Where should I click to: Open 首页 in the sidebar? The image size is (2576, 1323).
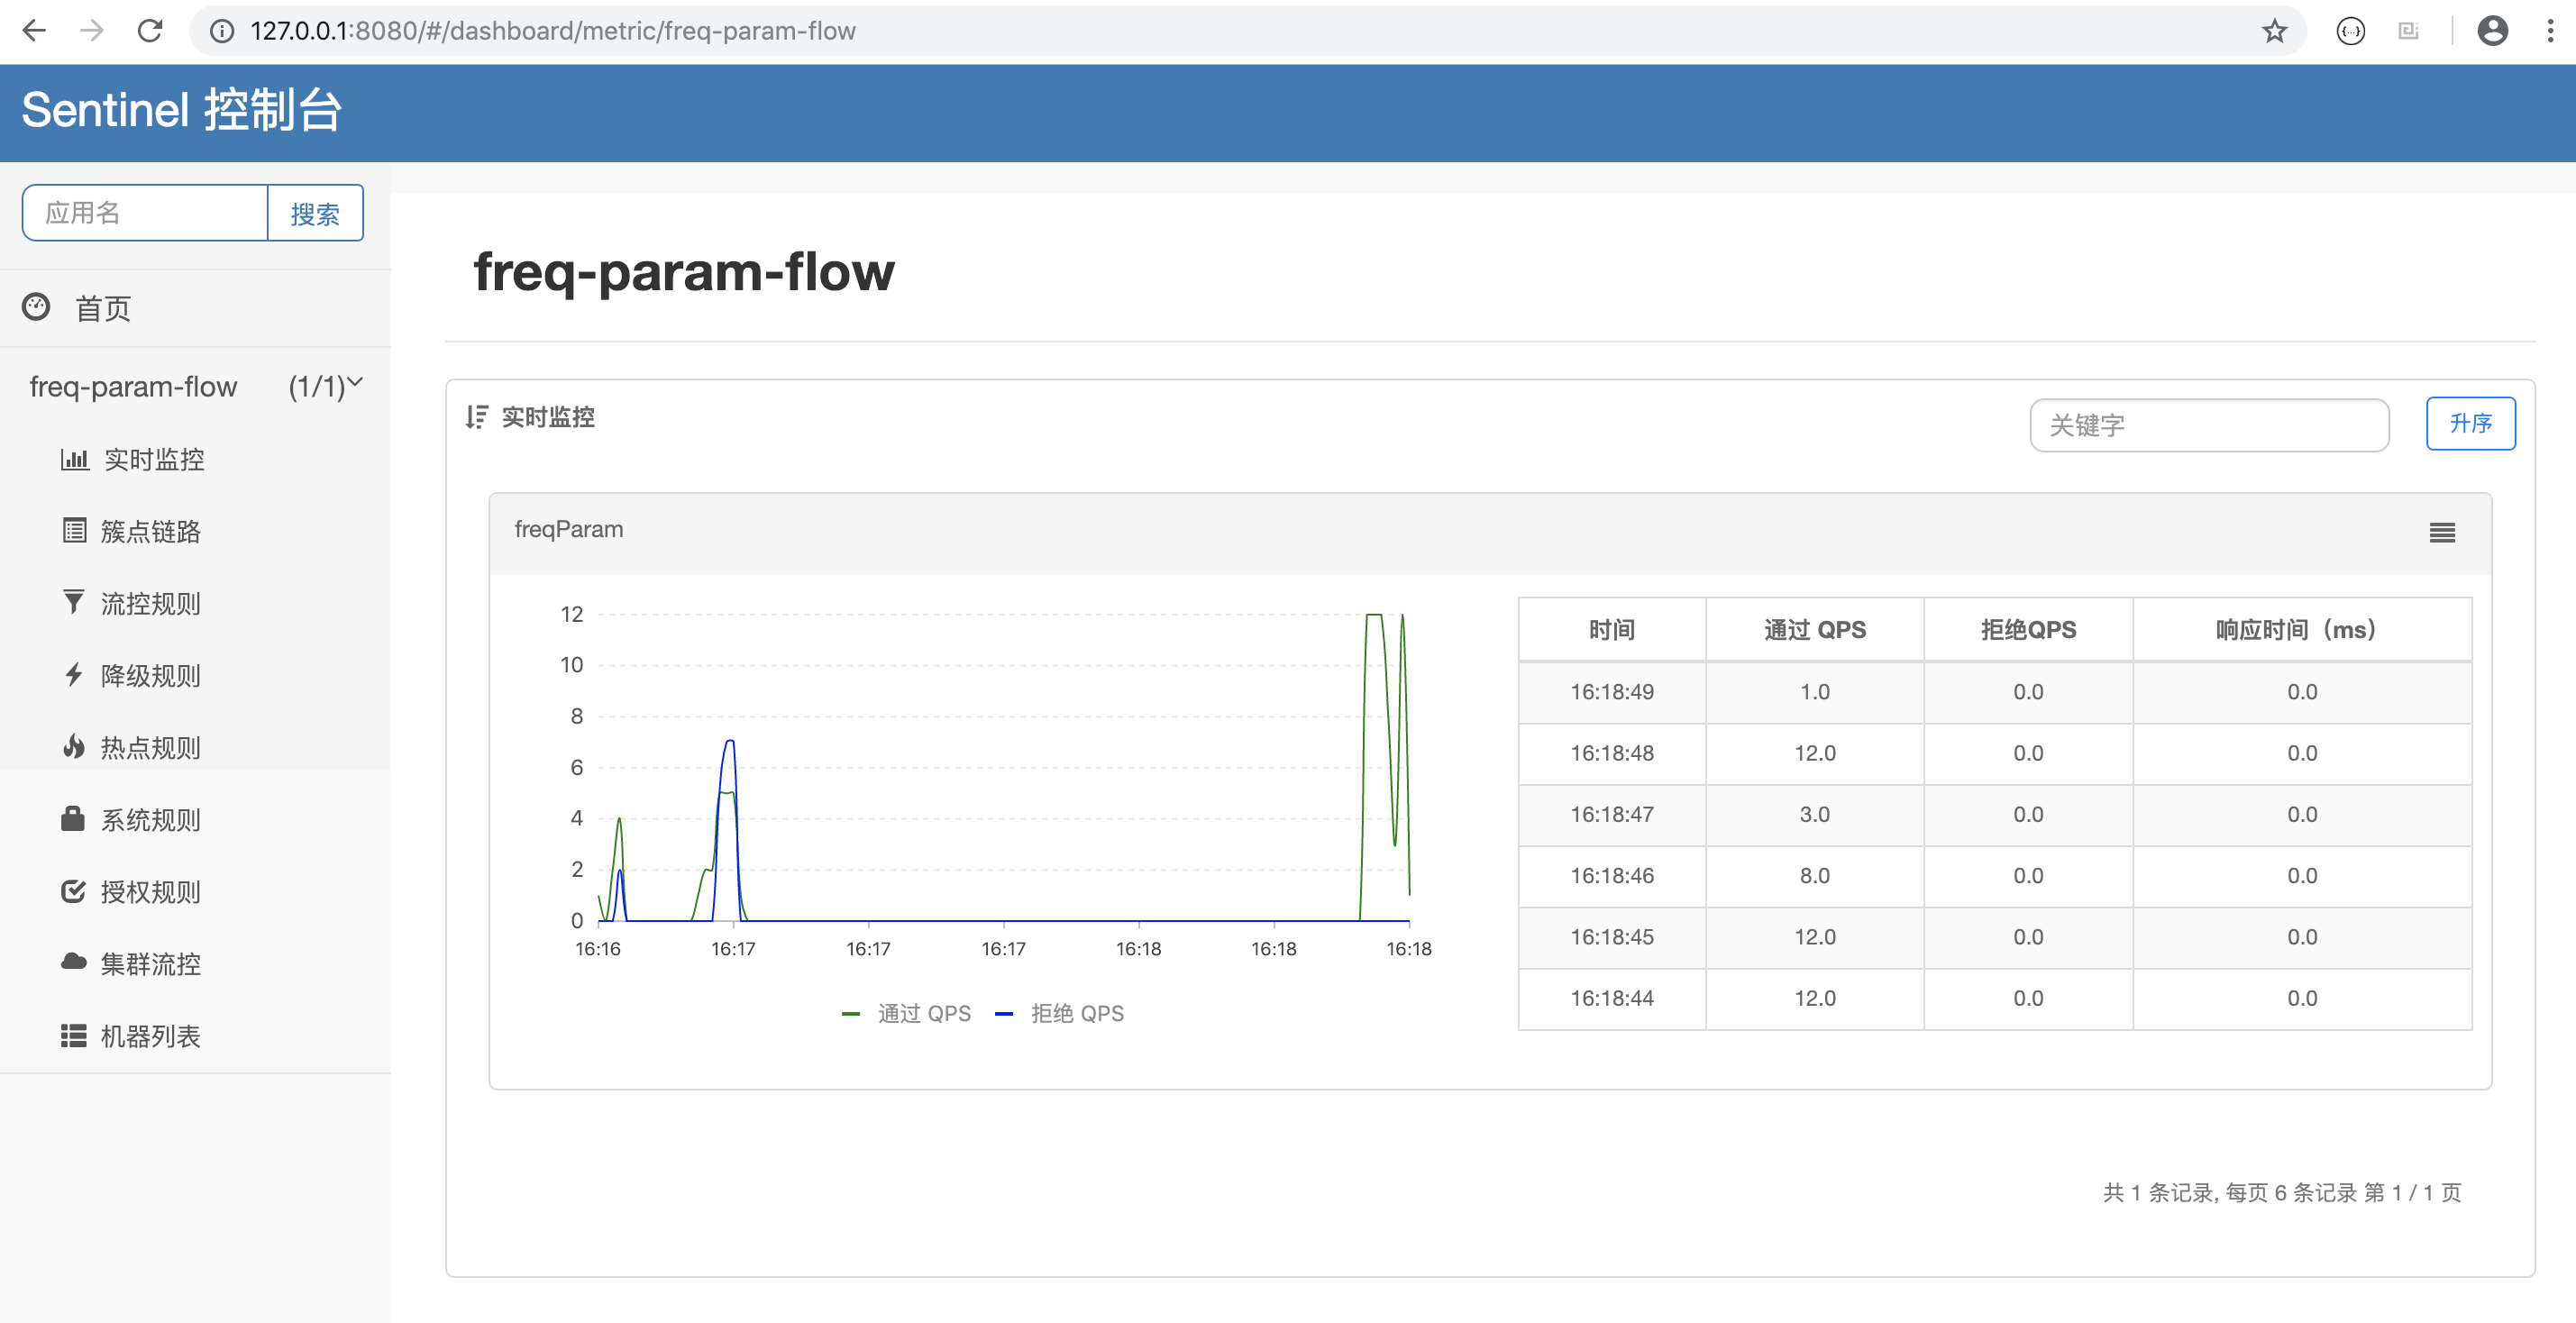click(x=103, y=308)
